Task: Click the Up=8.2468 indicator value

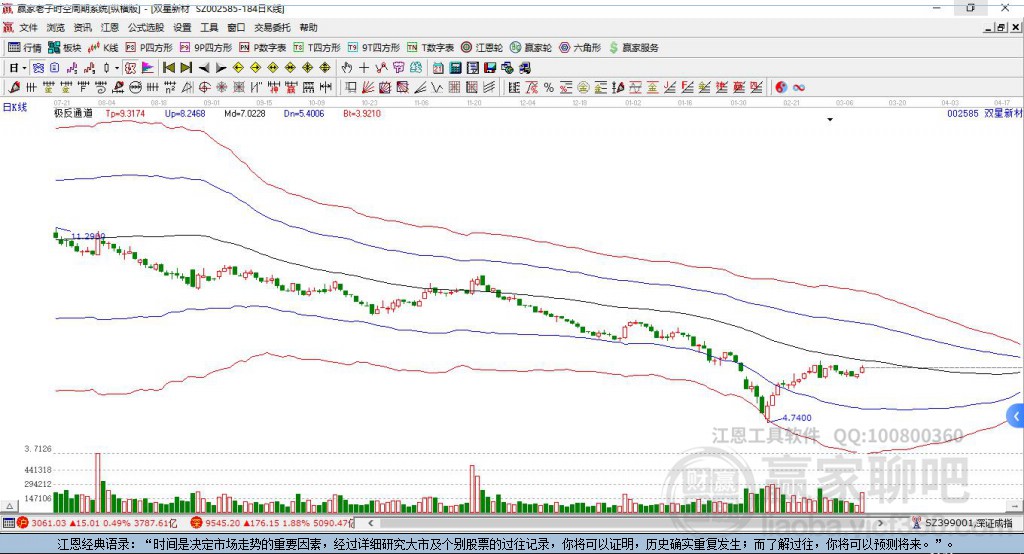Action: point(185,114)
